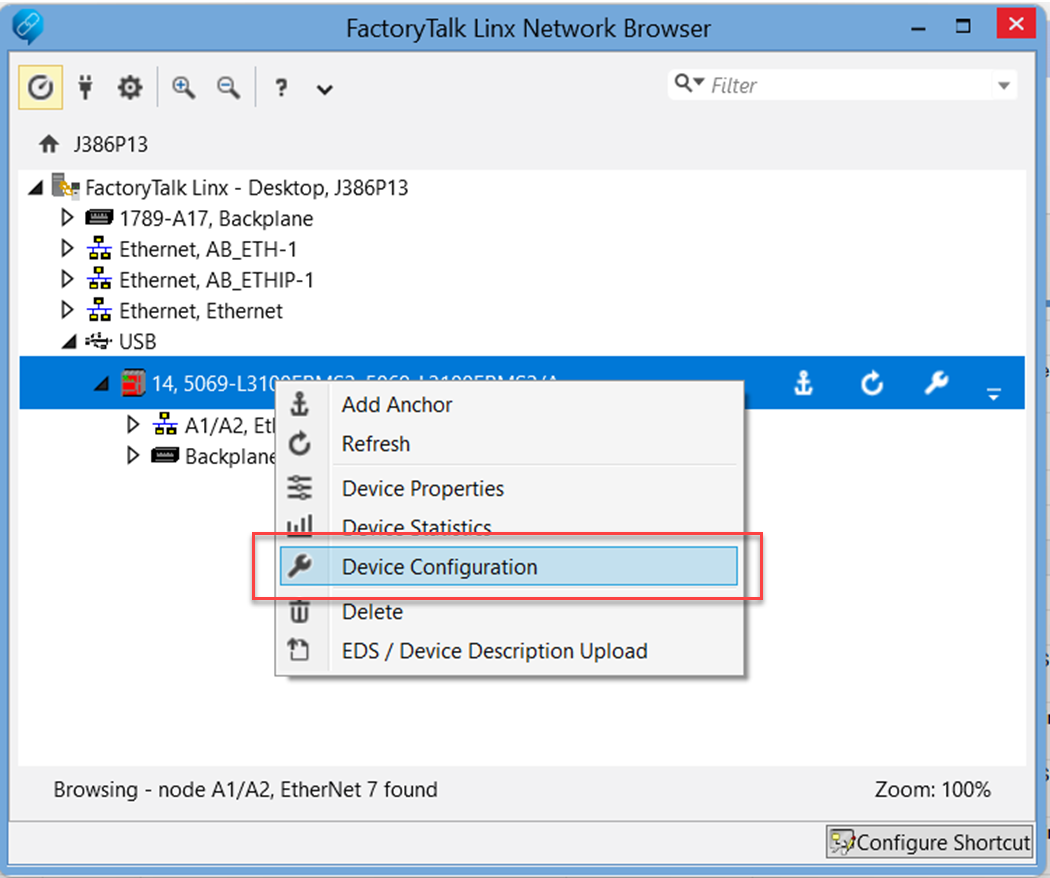Click anchor icon on selected device row
Screen dimensions: 1050x878
click(x=803, y=384)
